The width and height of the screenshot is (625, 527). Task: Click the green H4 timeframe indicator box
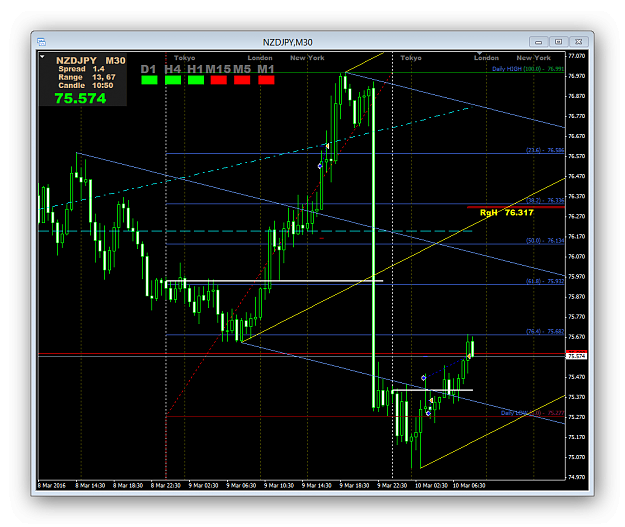pos(173,80)
